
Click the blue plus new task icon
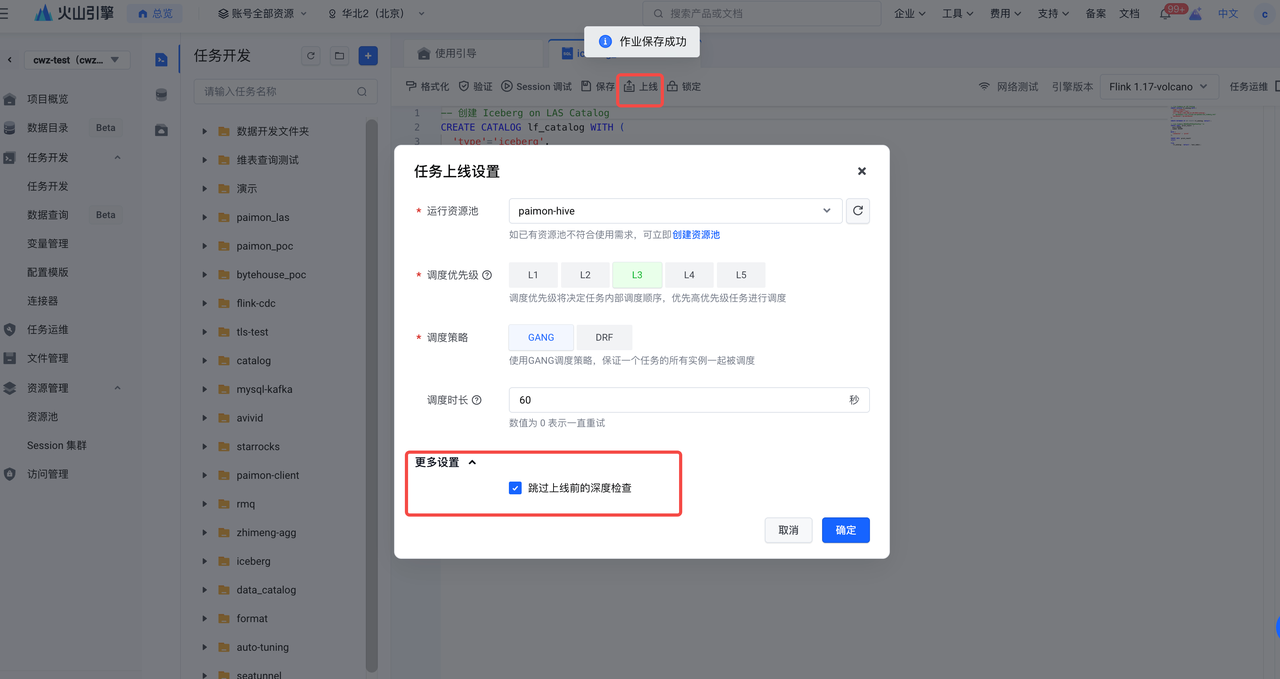(x=368, y=56)
